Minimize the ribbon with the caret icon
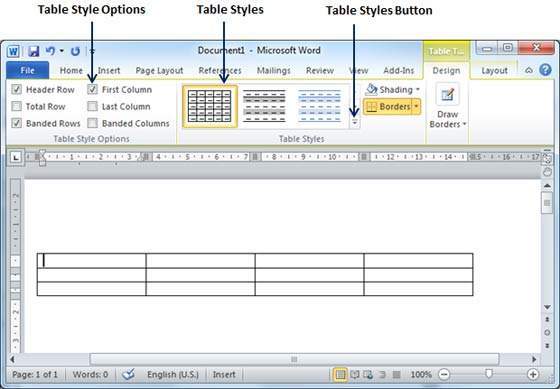560x389 pixels. click(x=529, y=70)
